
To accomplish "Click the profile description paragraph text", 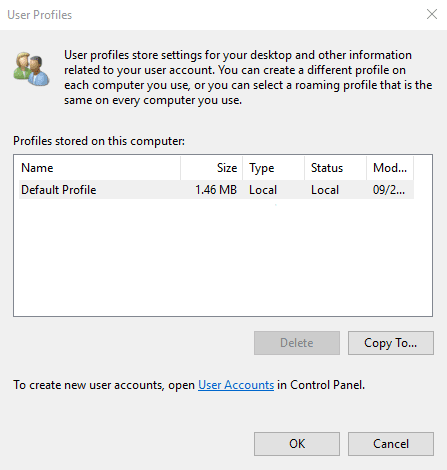I will tap(248, 77).
